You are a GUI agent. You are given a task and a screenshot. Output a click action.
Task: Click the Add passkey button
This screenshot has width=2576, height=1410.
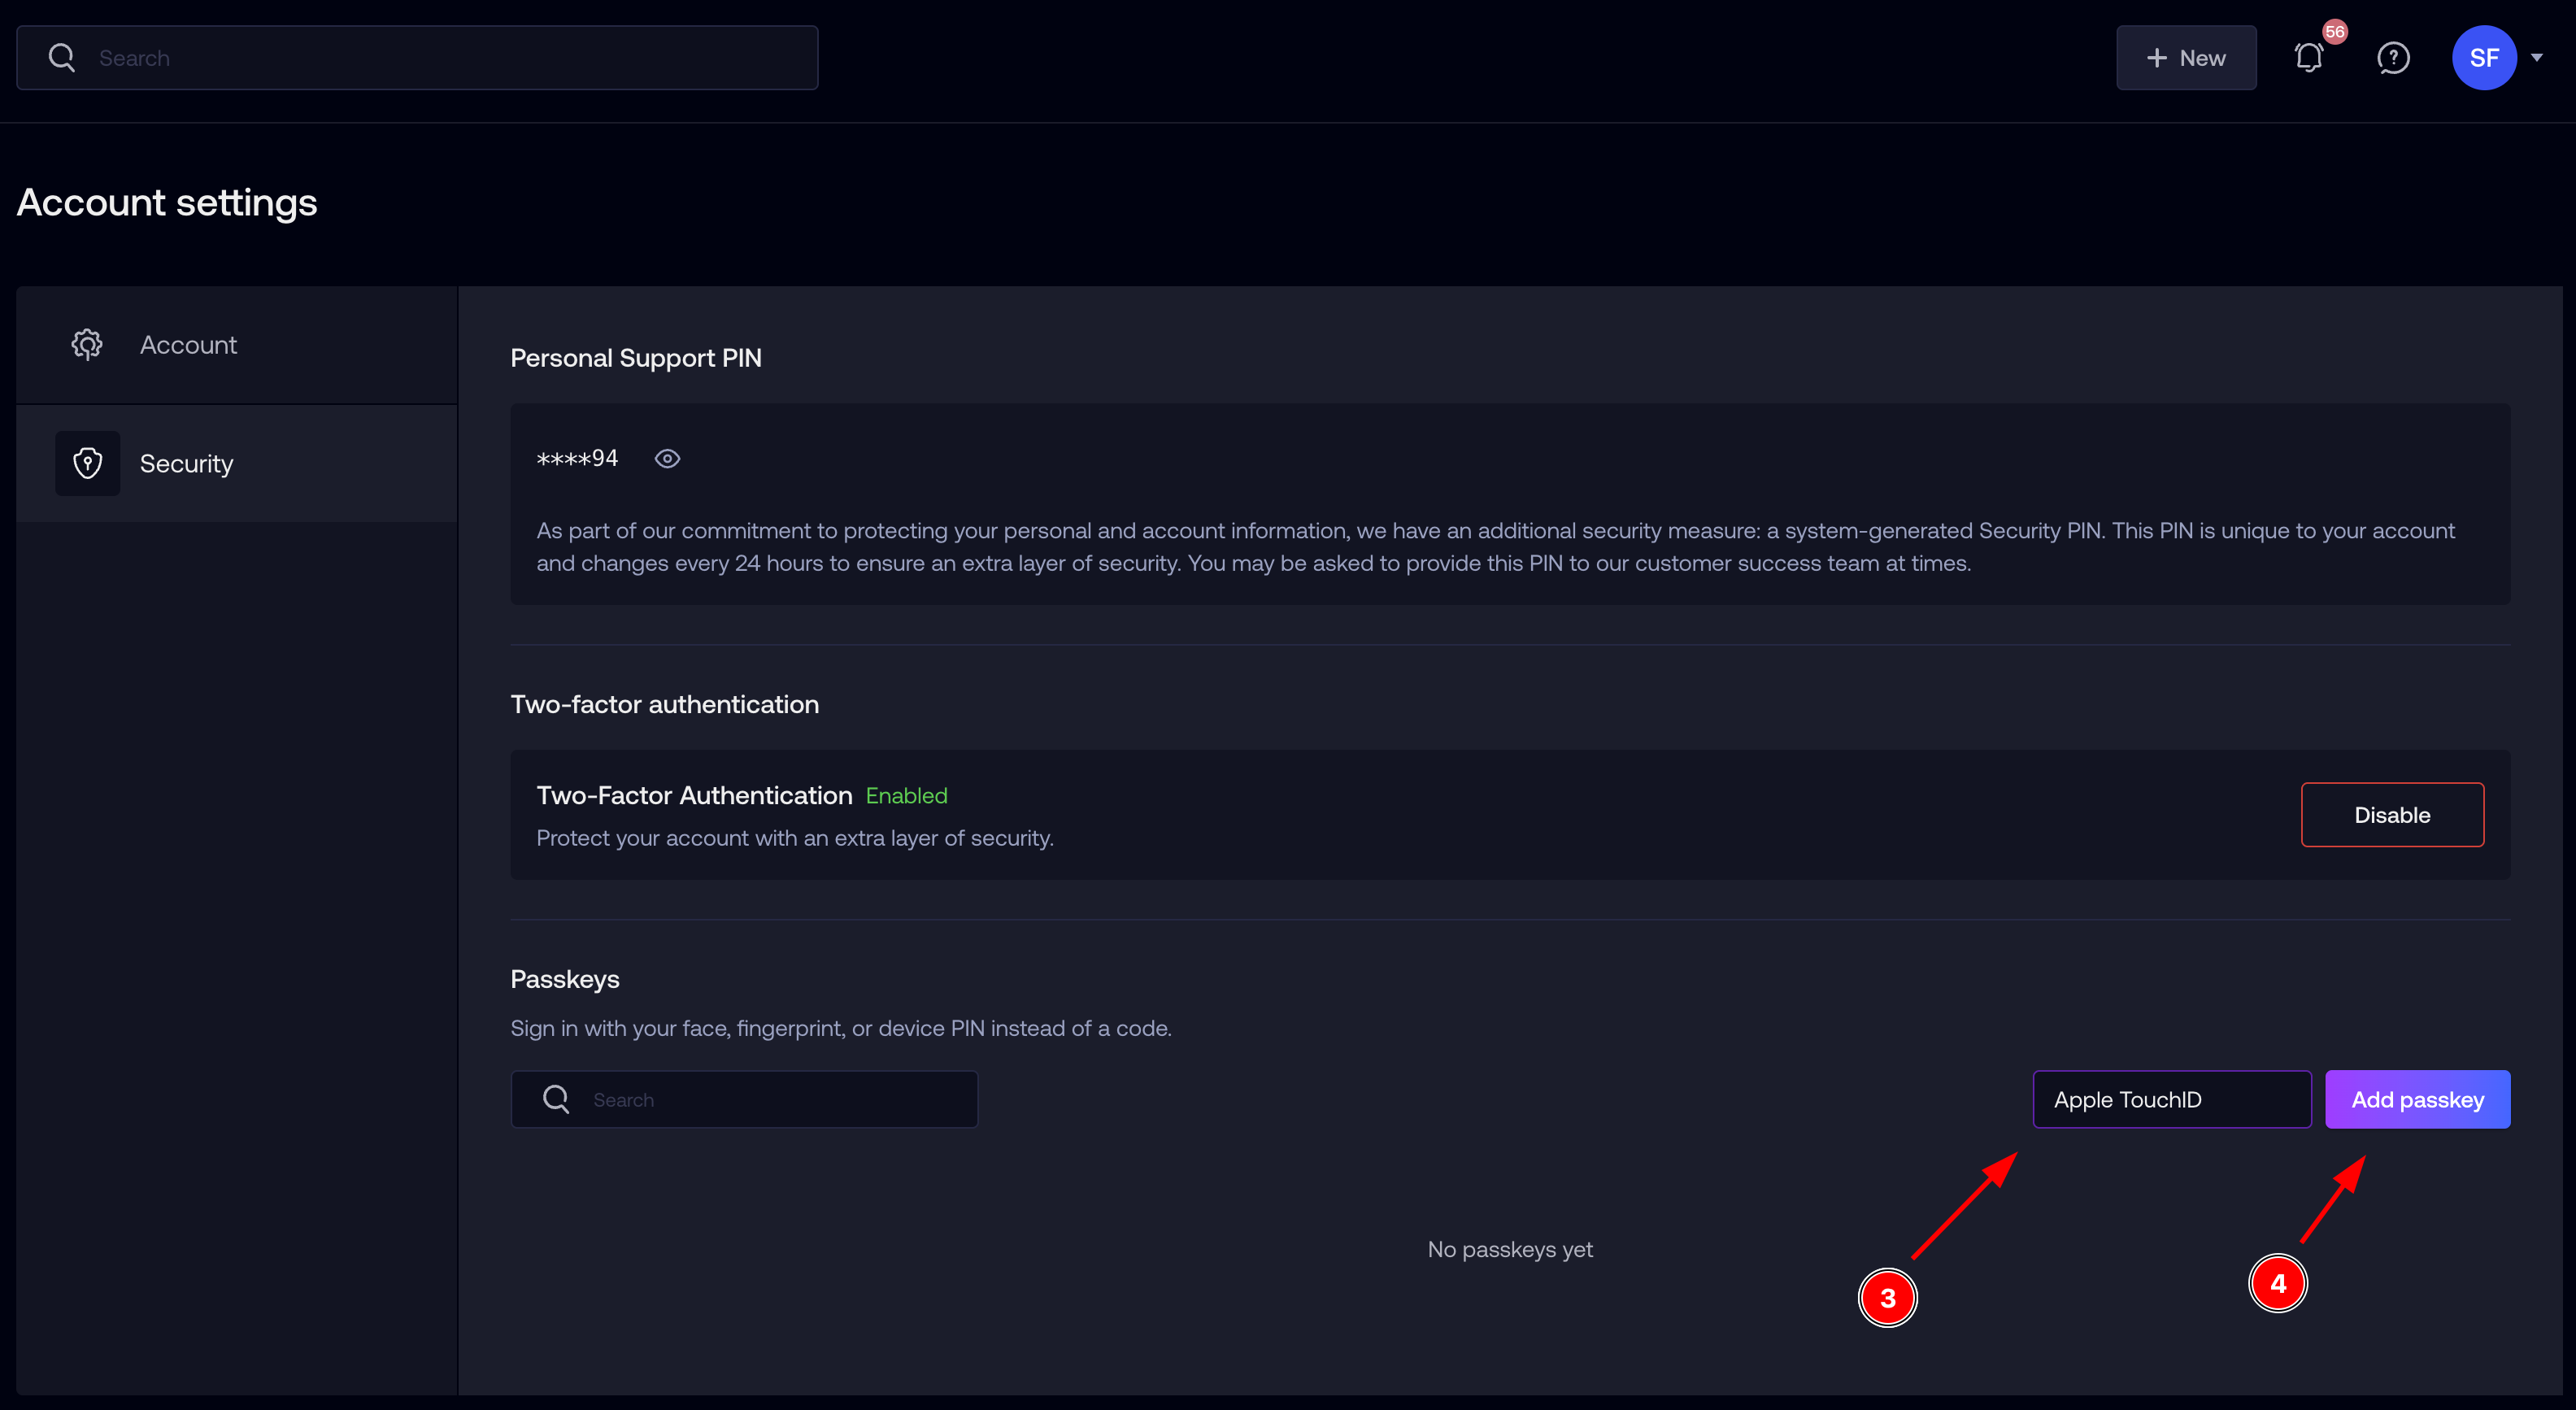coord(2417,1099)
